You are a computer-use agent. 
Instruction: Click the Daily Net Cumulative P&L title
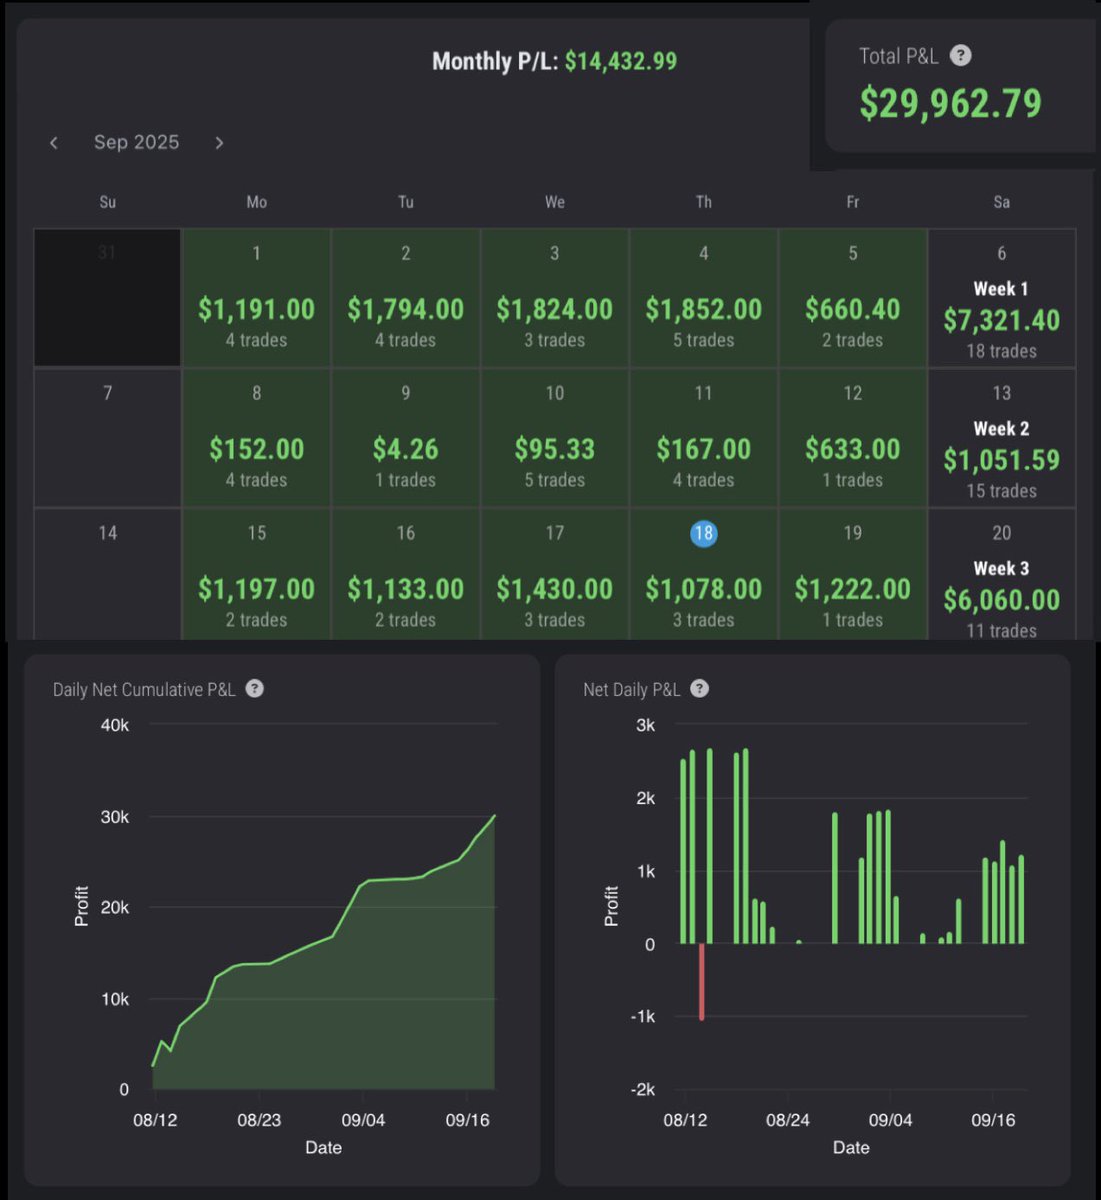coord(144,689)
